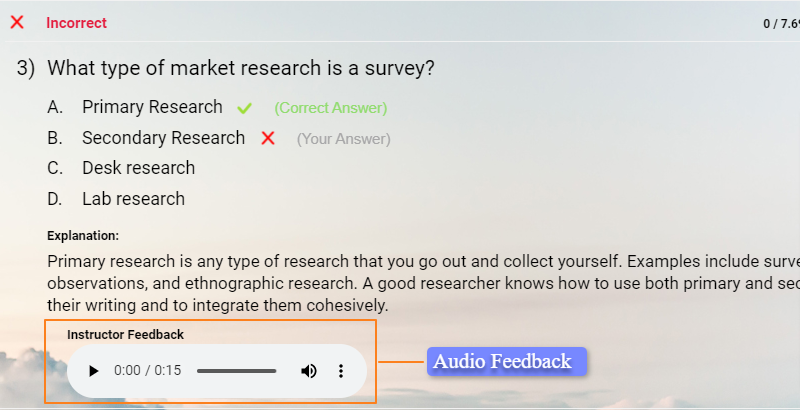The width and height of the screenshot is (800, 410).
Task: Select answer D Lab research
Action: click(133, 199)
